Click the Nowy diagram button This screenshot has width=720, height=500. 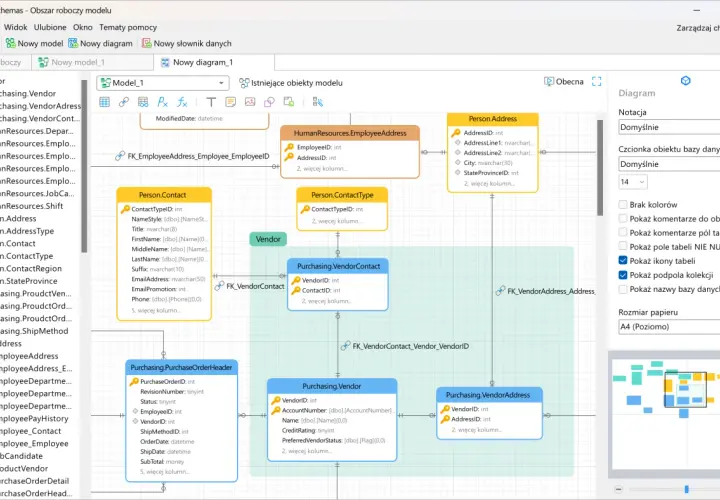click(101, 44)
